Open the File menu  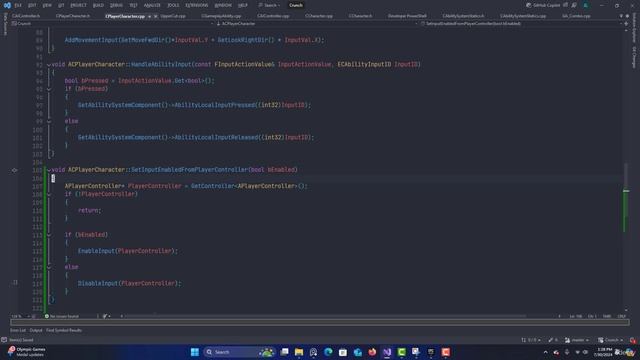(x=18, y=5)
